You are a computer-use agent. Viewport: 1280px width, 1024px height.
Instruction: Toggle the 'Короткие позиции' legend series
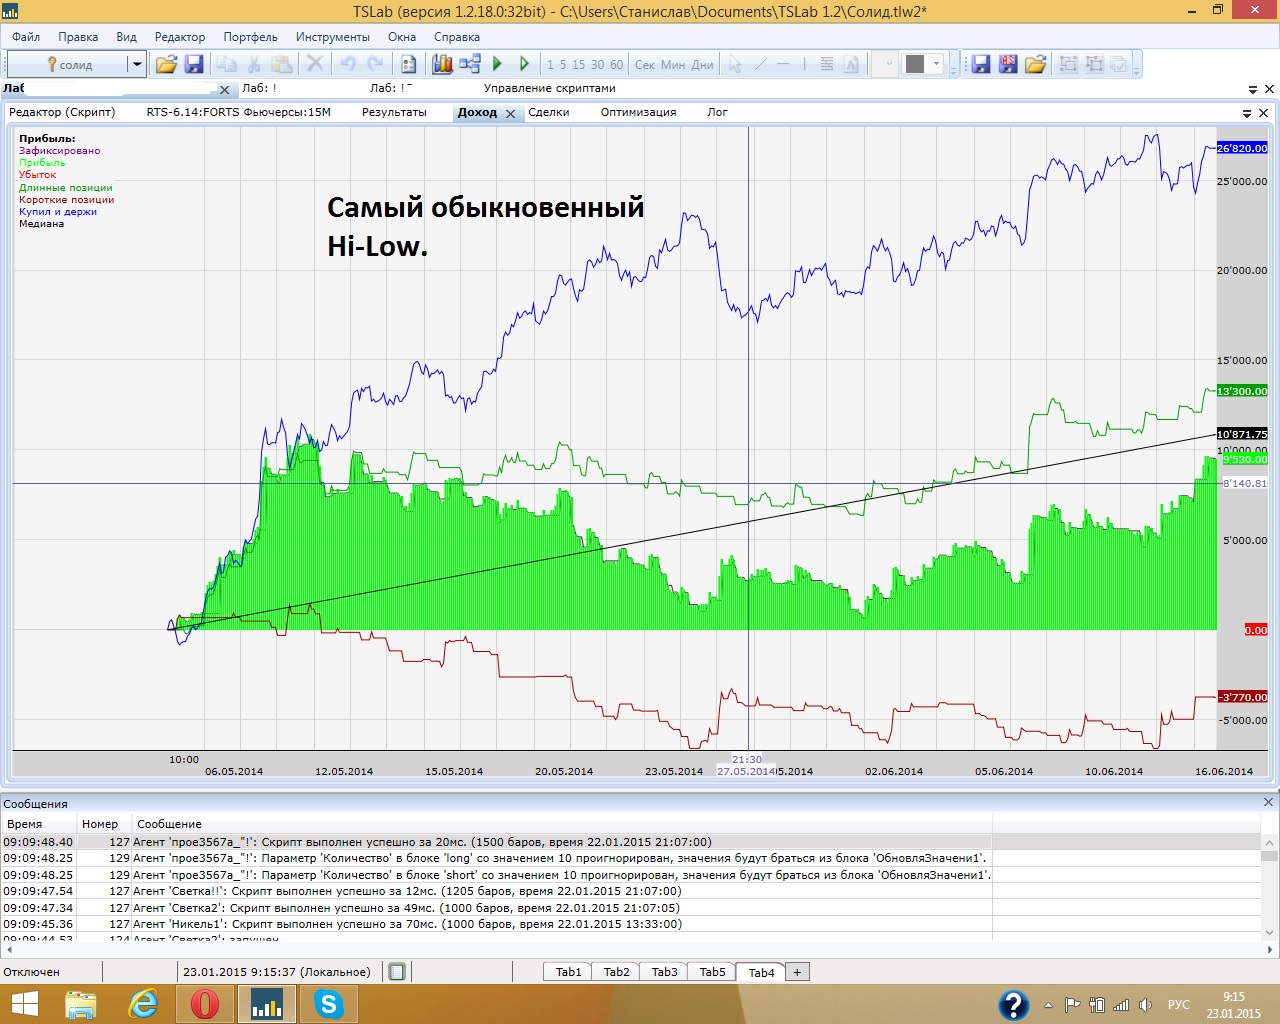[66, 200]
